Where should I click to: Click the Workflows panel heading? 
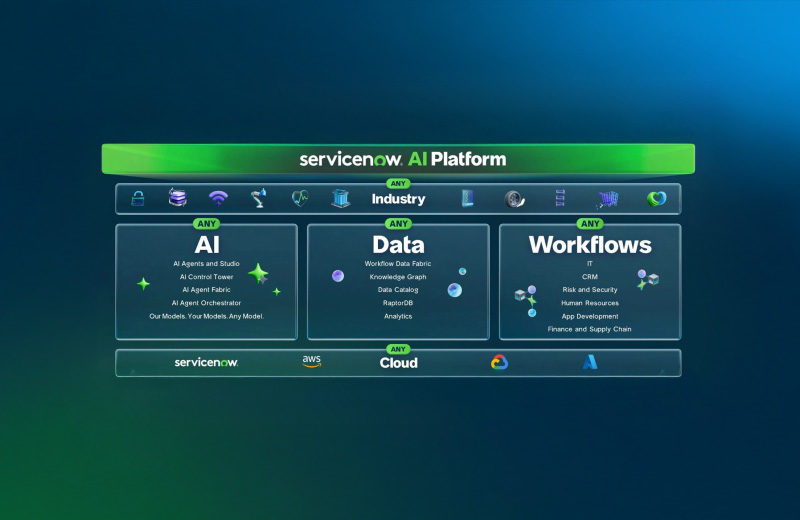coord(589,245)
